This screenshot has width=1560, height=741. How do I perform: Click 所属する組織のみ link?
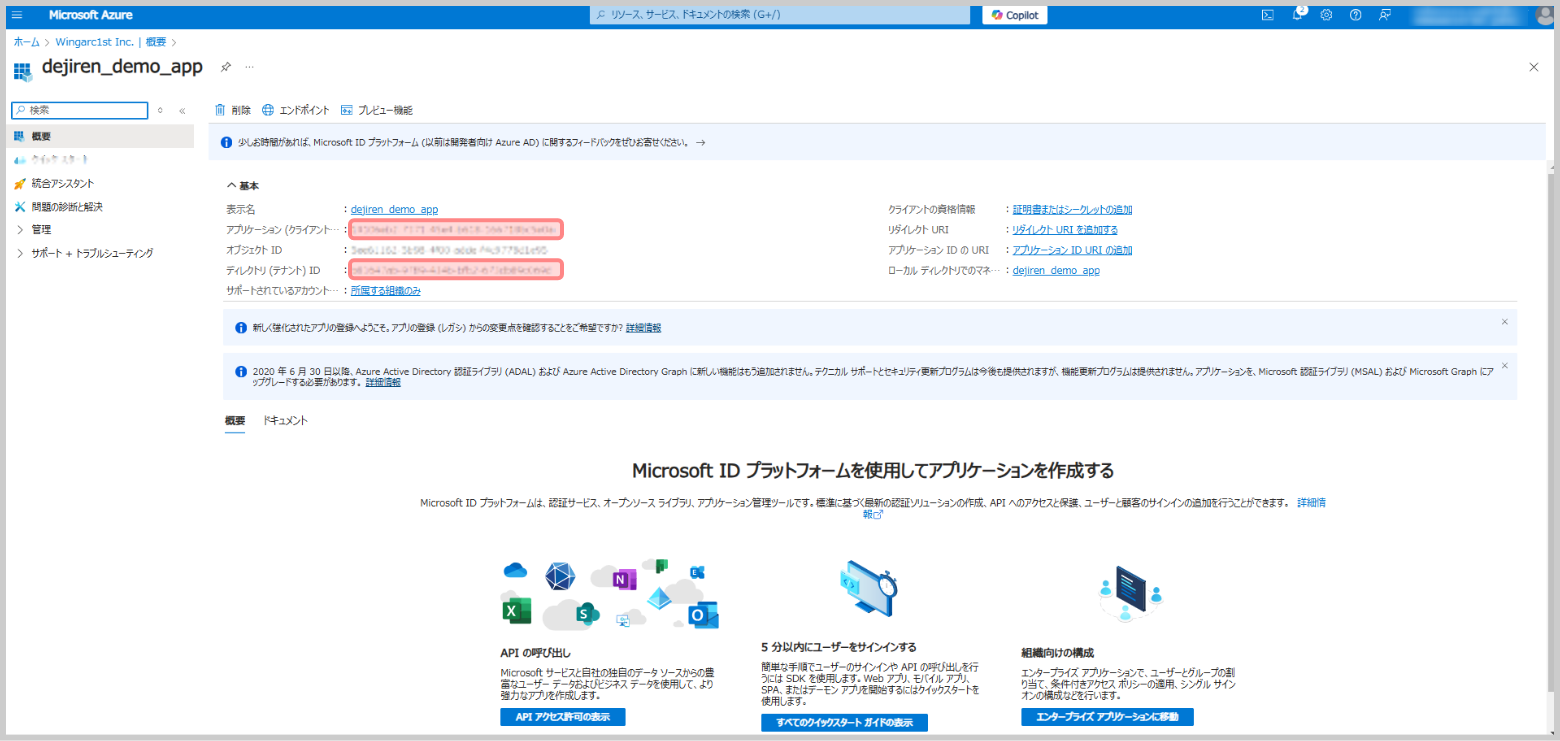coord(386,290)
